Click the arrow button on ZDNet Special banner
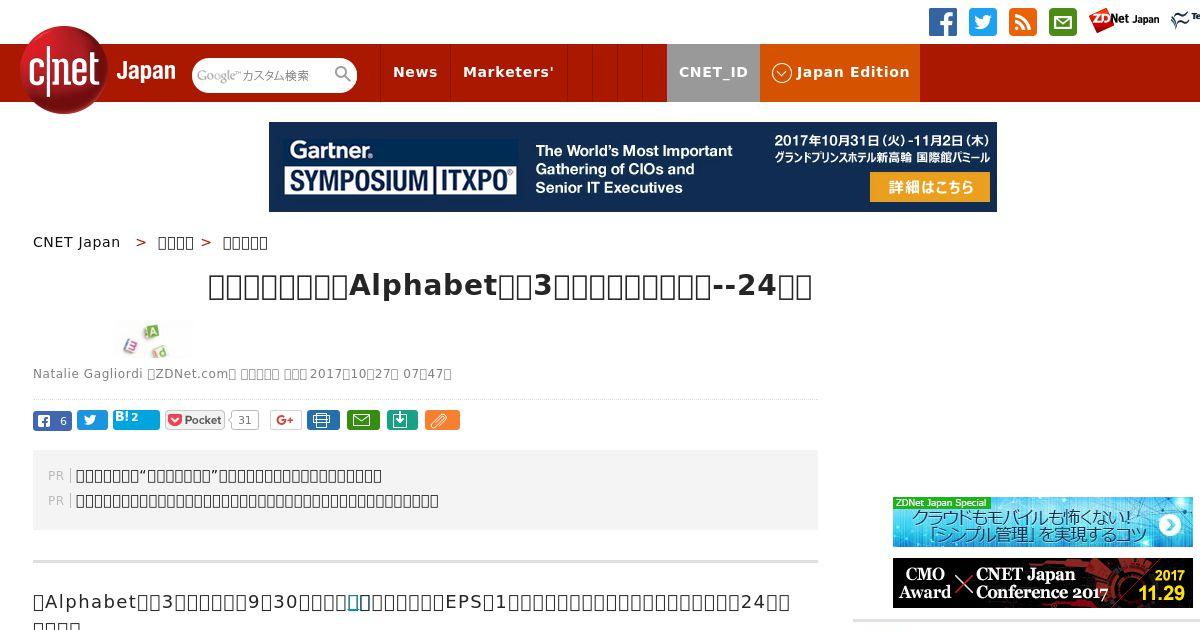The height and width of the screenshot is (630, 1200). point(1170,525)
